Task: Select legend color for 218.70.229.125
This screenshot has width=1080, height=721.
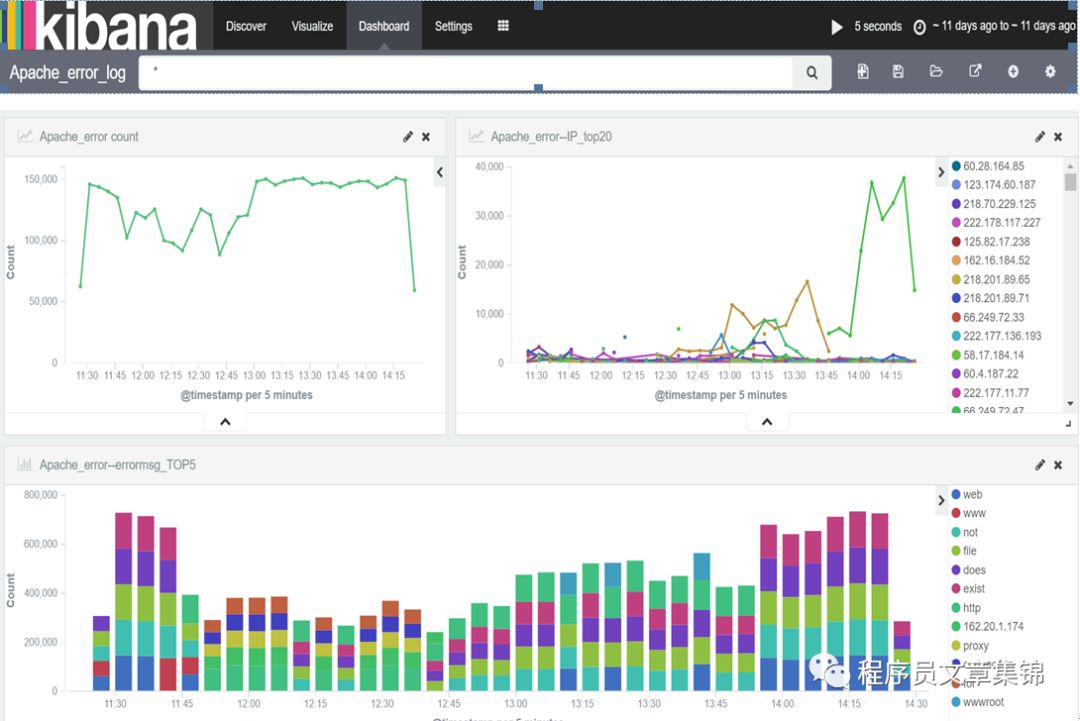Action: (956, 204)
